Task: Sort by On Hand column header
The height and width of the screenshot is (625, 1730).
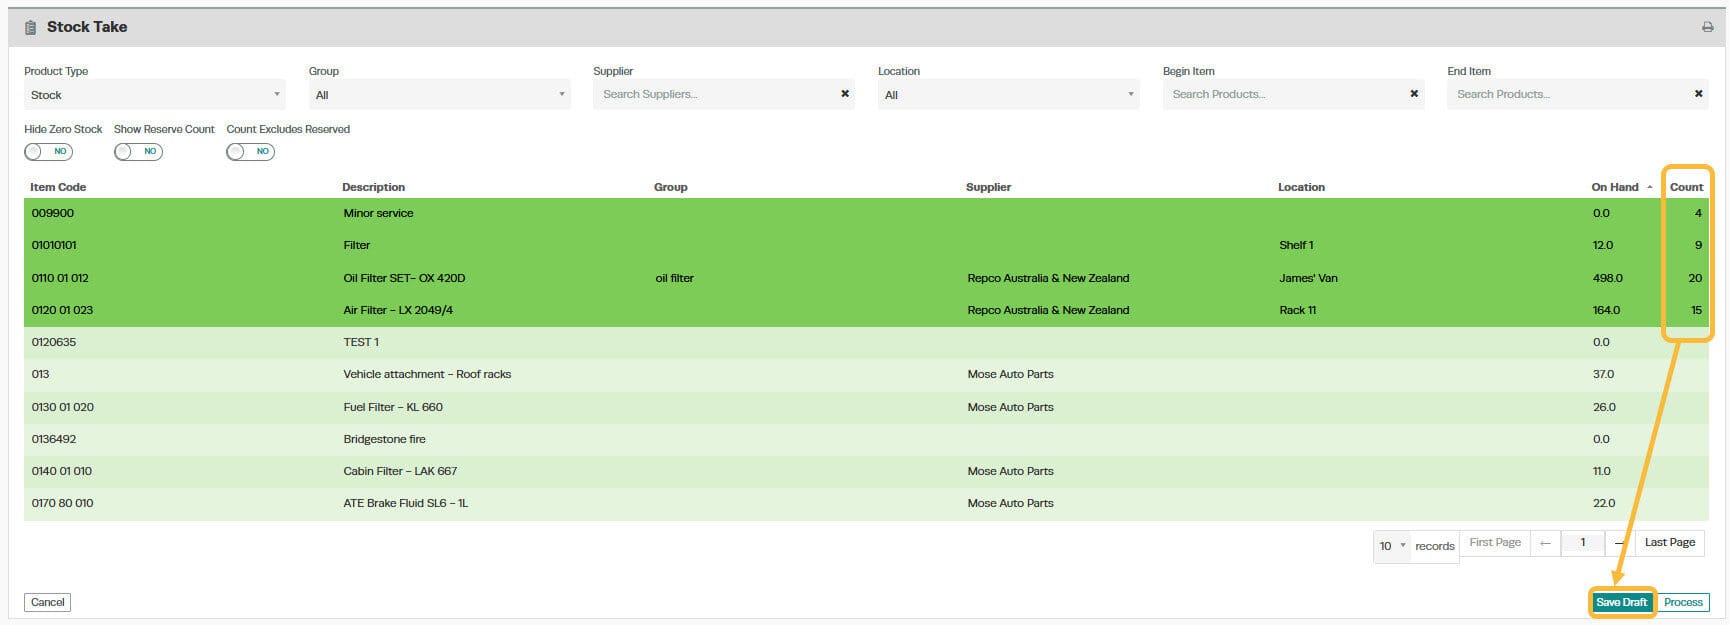Action: pos(1615,187)
